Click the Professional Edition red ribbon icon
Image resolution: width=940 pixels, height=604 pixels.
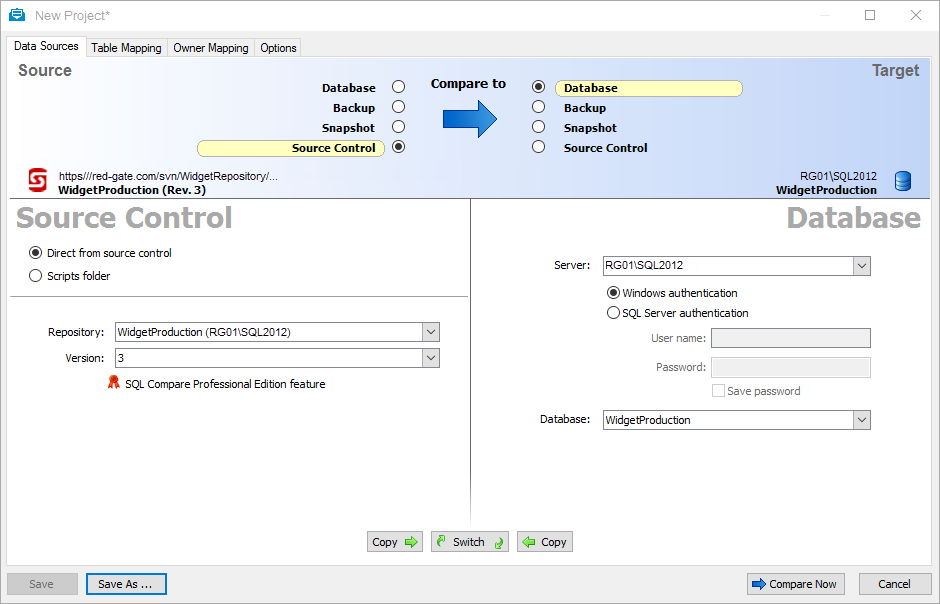click(114, 383)
